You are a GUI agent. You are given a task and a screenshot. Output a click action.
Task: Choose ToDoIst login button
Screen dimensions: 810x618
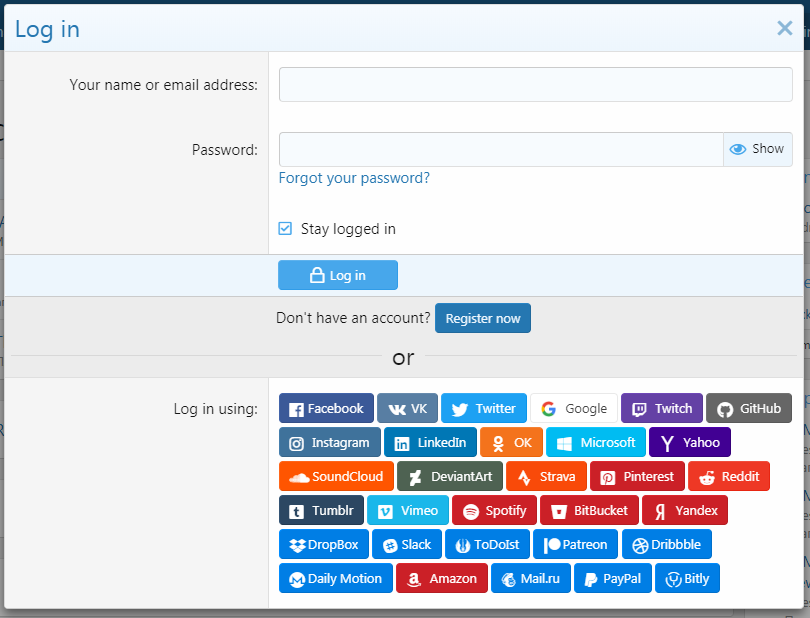click(x=488, y=545)
